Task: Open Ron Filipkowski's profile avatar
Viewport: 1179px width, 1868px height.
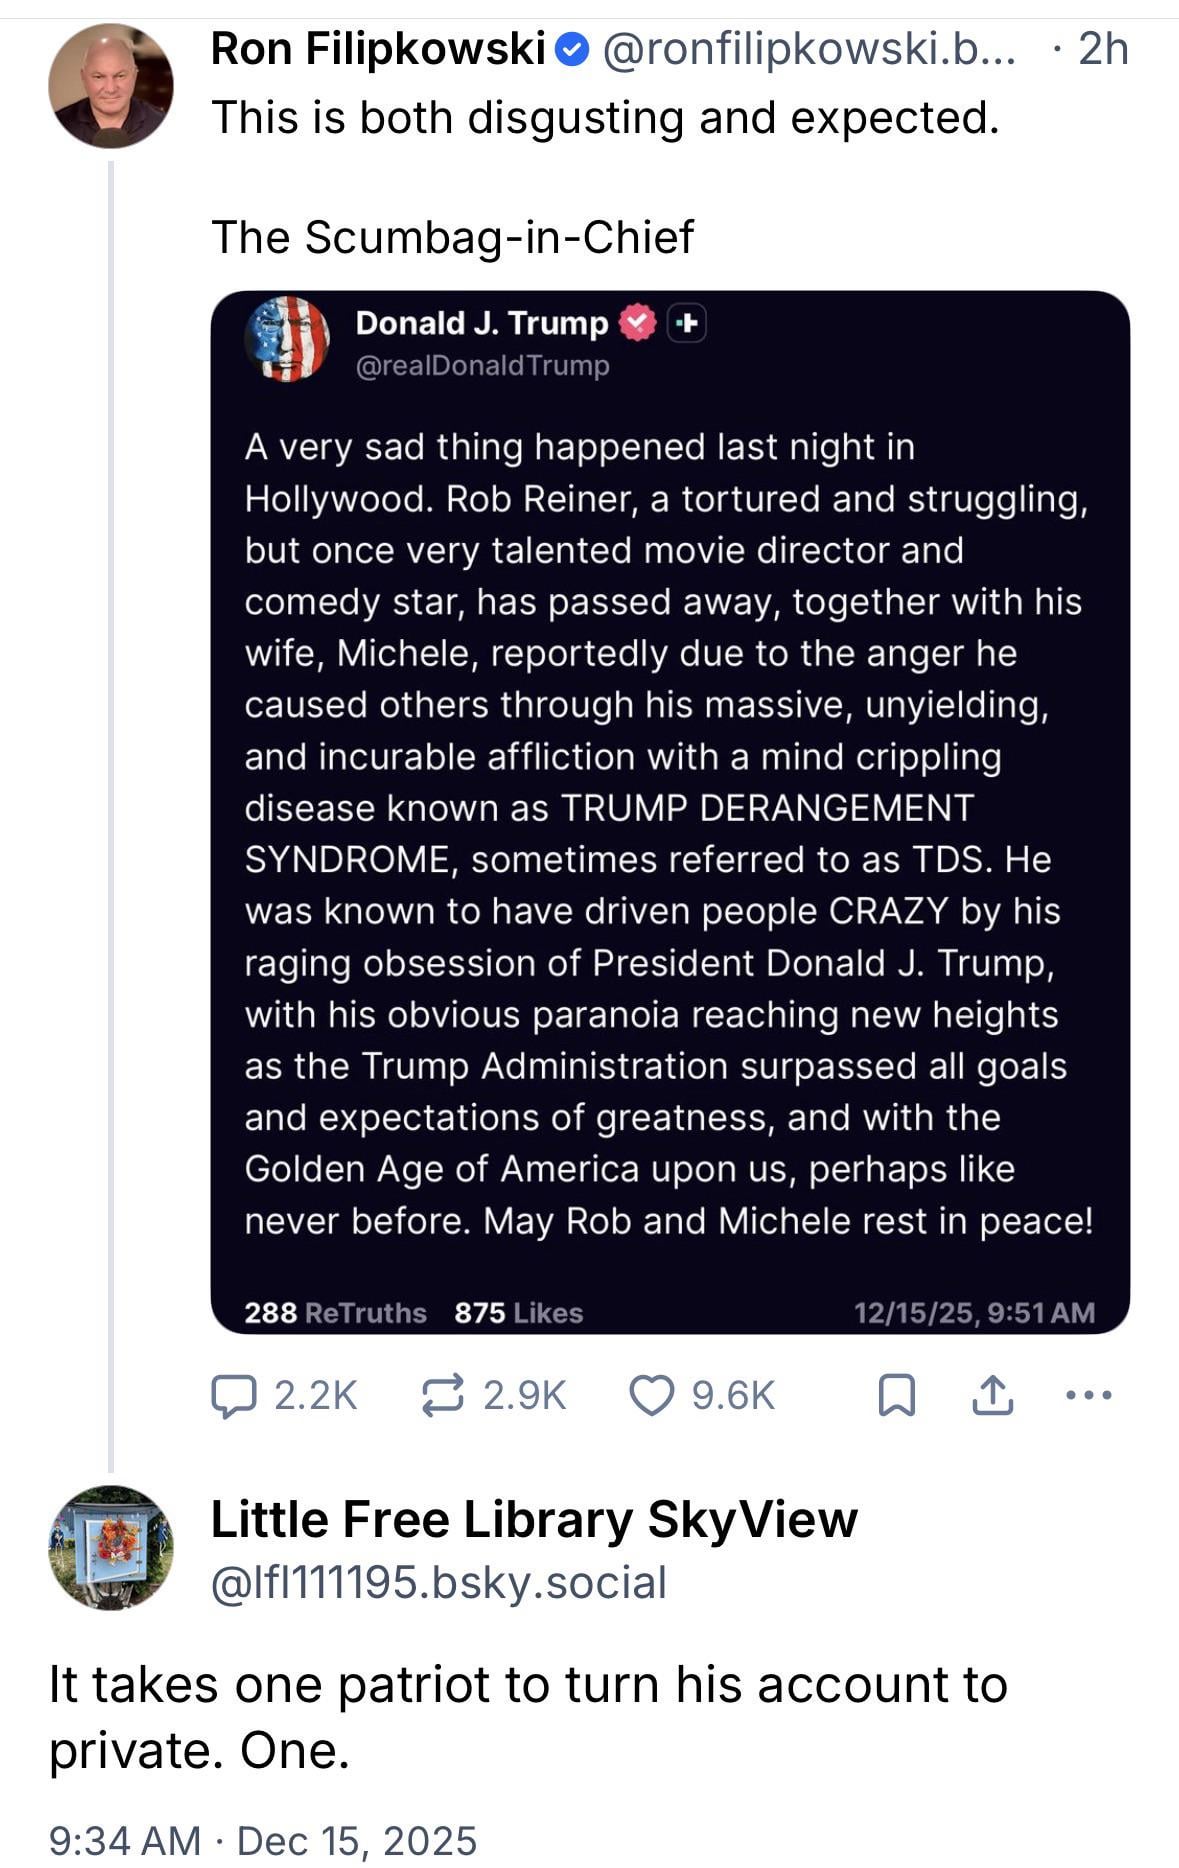Action: [x=110, y=87]
